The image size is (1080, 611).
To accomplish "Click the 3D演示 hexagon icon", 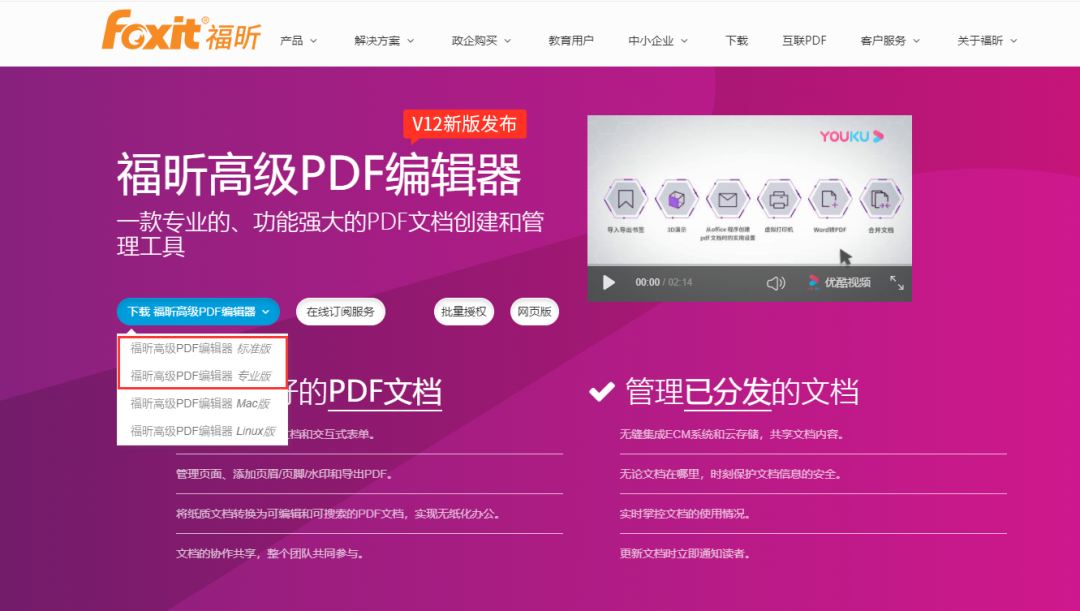I will tap(676, 200).
